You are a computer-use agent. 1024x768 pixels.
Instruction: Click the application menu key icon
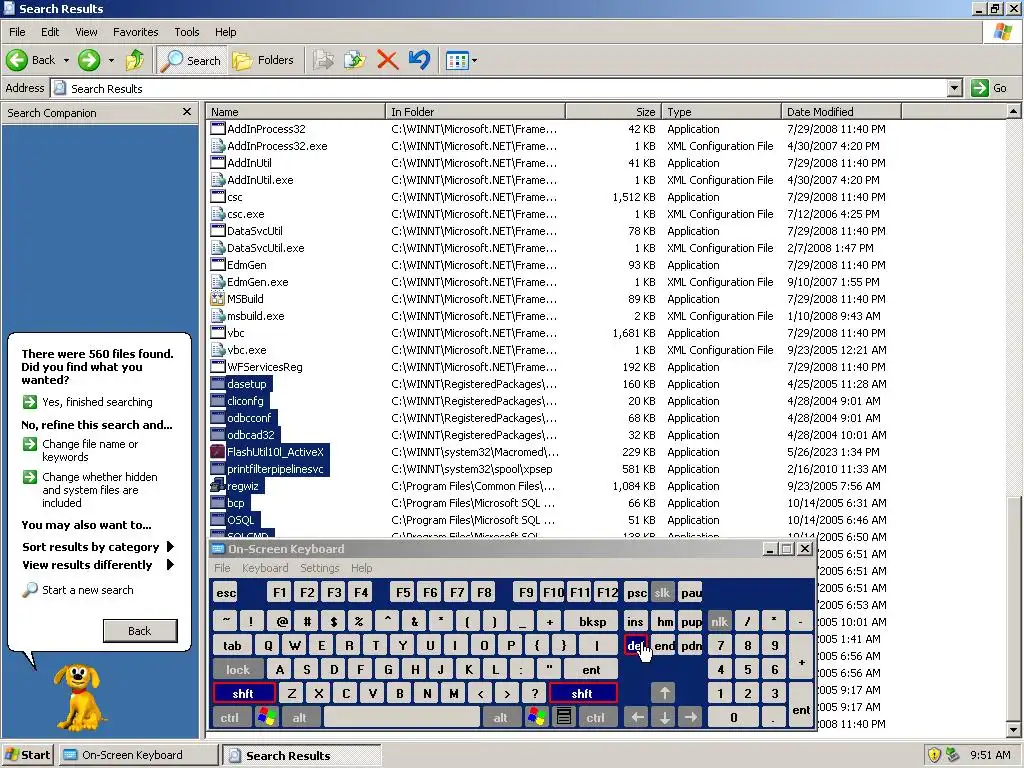(x=564, y=718)
